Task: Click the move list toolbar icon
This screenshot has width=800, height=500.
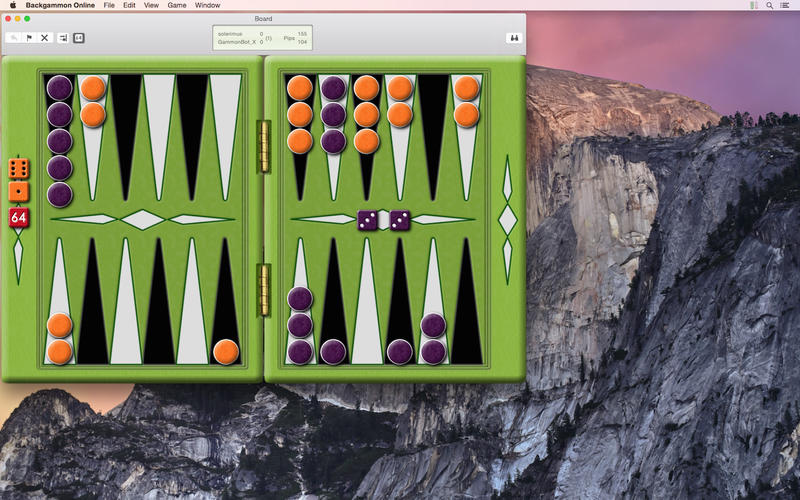Action: (62, 38)
